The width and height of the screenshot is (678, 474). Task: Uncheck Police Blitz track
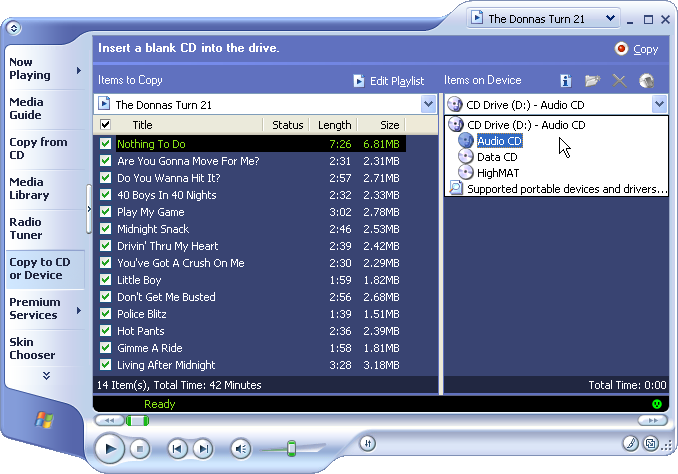(x=106, y=314)
